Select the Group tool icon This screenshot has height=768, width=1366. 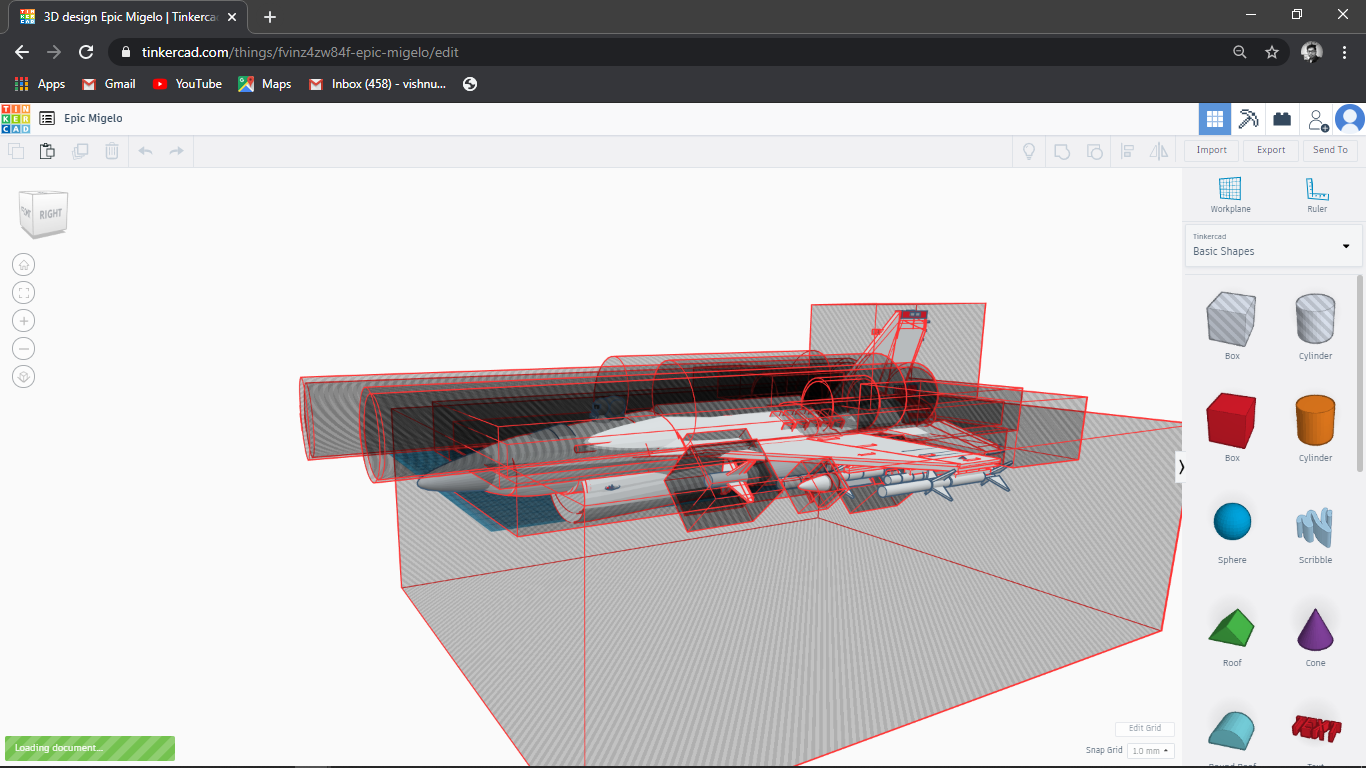pos(1062,151)
